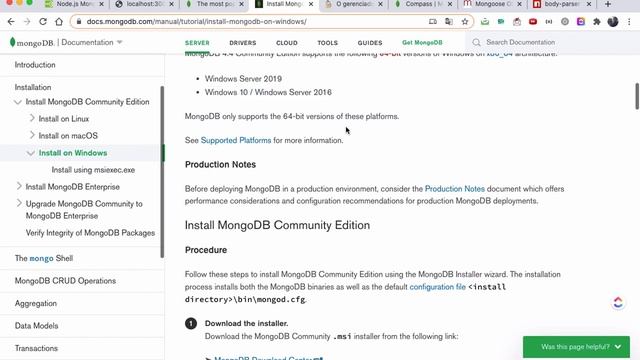The image size is (640, 360).
Task: Open the GUIDES navigation tab
Action: point(370,43)
